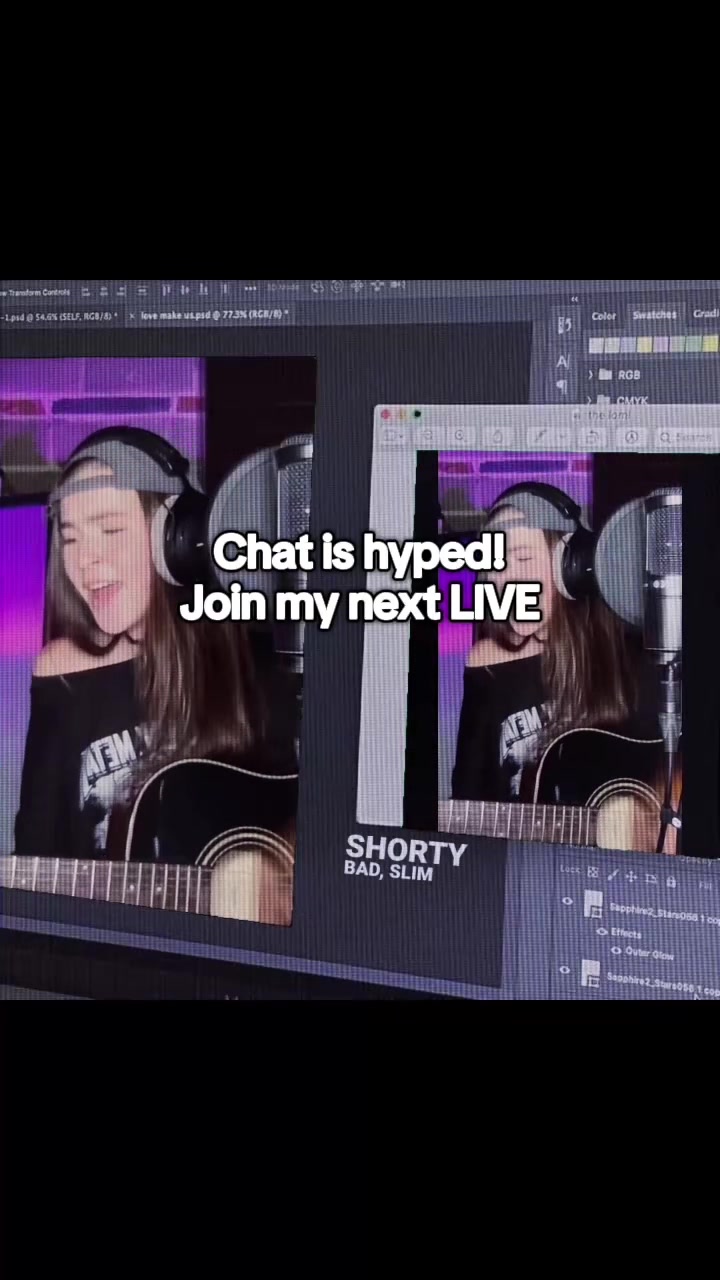Viewport: 720px width, 1280px height.
Task: Click the SHORTY text on canvas
Action: (406, 850)
